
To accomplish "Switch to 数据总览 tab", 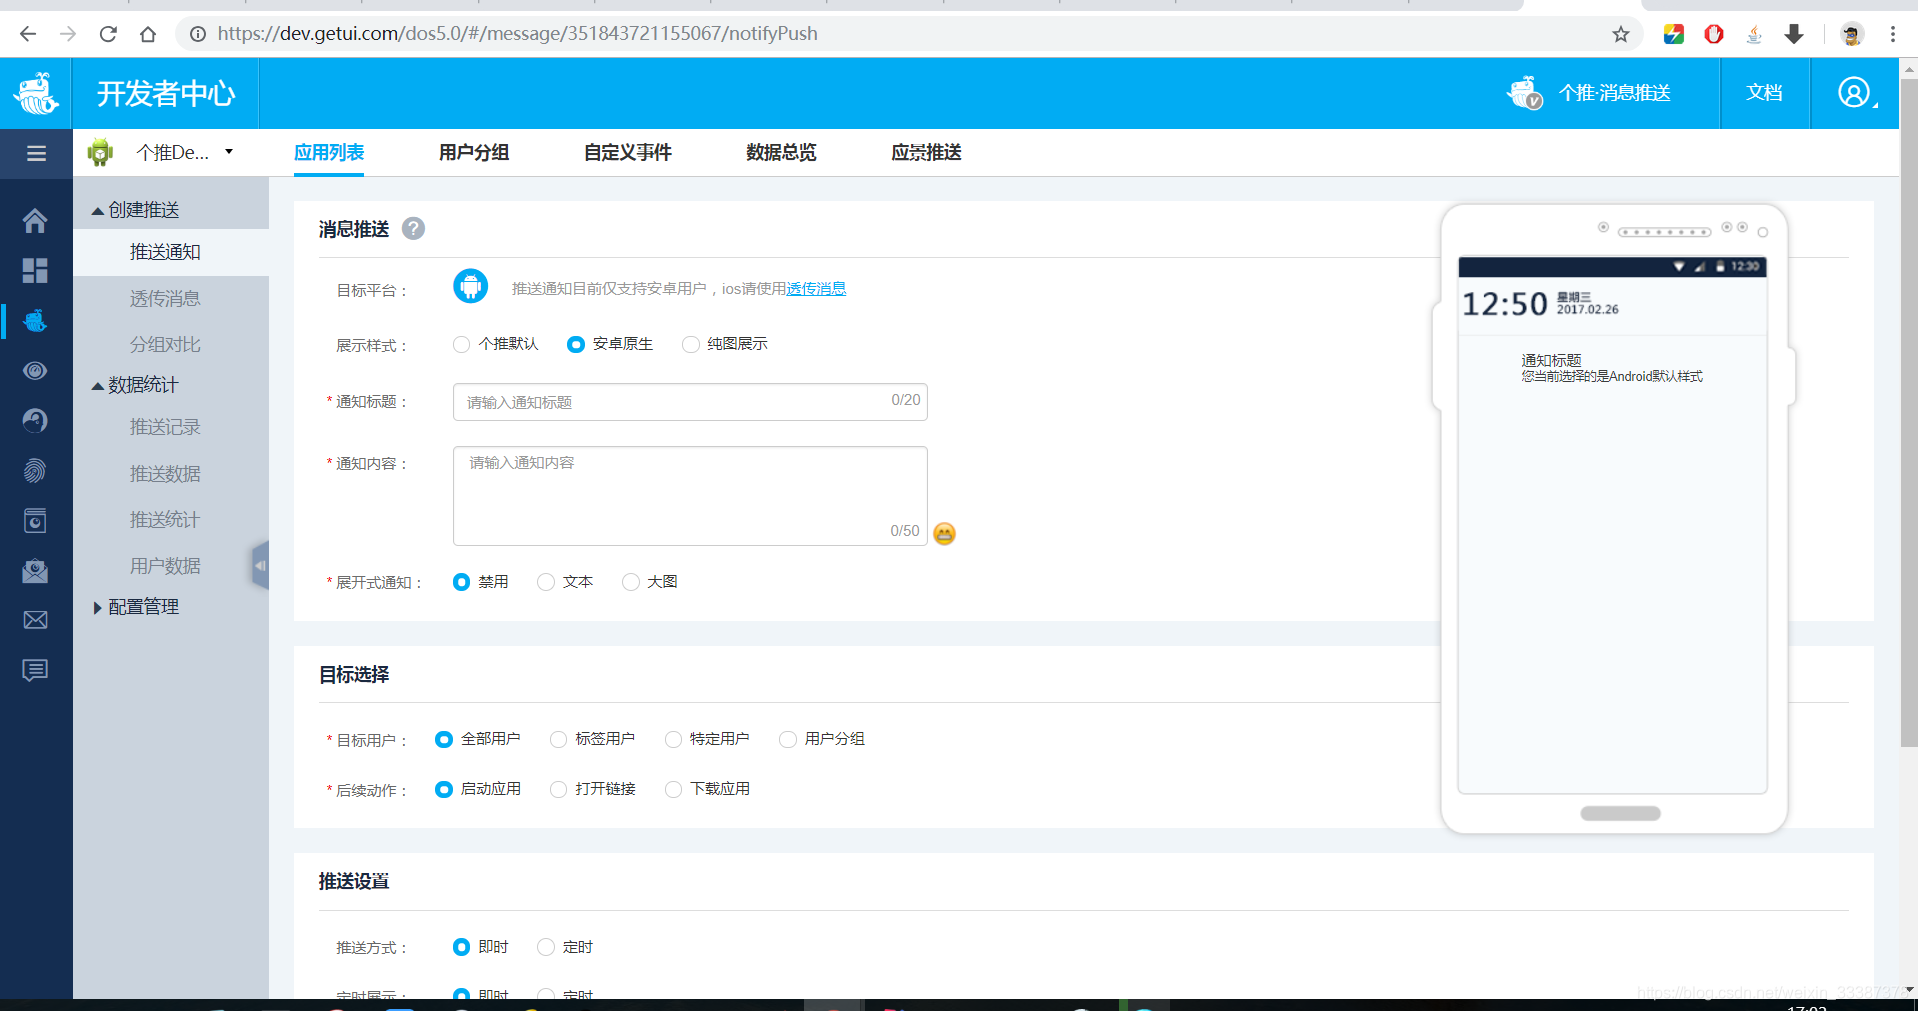I will click(781, 153).
